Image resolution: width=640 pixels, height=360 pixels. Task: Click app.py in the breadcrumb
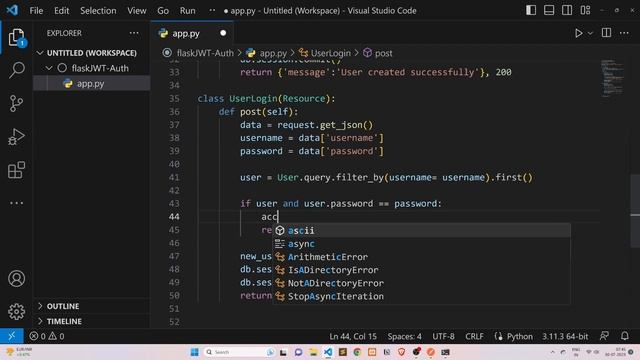(x=273, y=53)
